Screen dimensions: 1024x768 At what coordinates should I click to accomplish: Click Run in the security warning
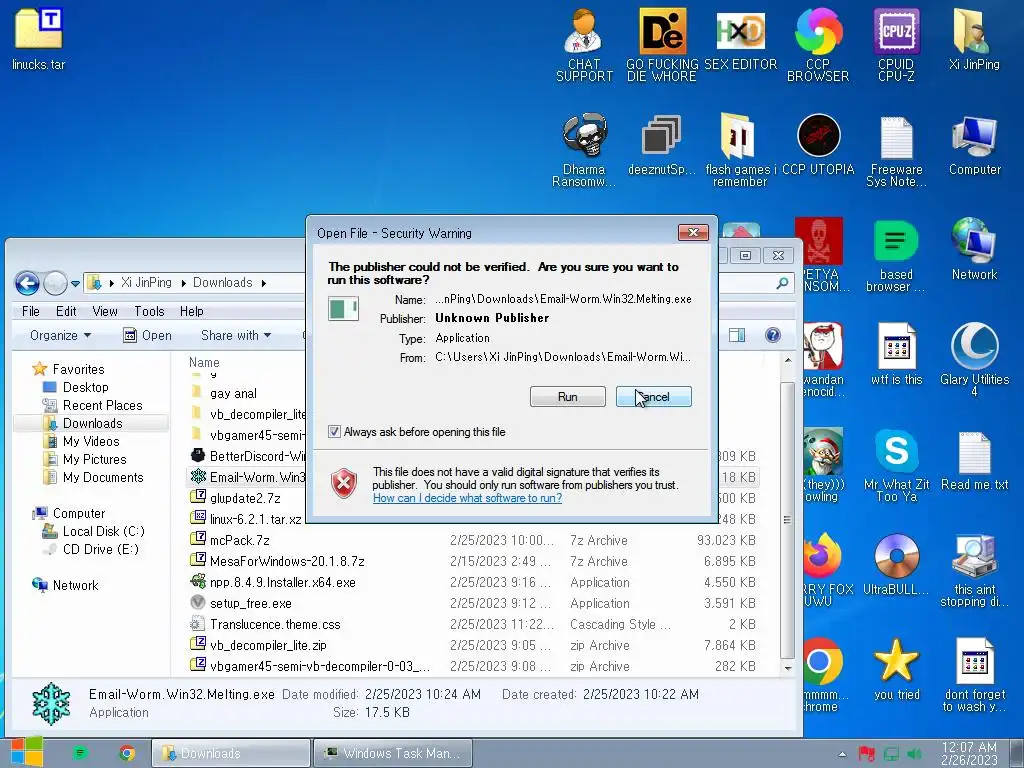coord(568,396)
